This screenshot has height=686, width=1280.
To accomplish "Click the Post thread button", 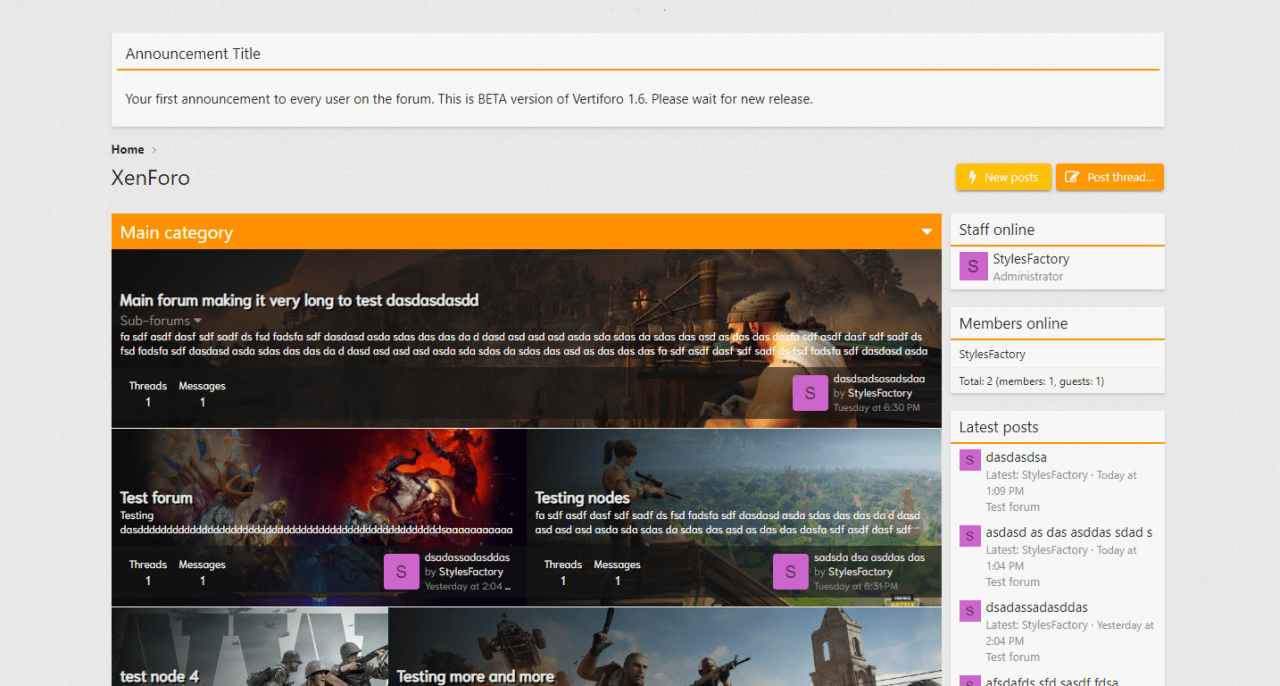I will tap(1110, 177).
